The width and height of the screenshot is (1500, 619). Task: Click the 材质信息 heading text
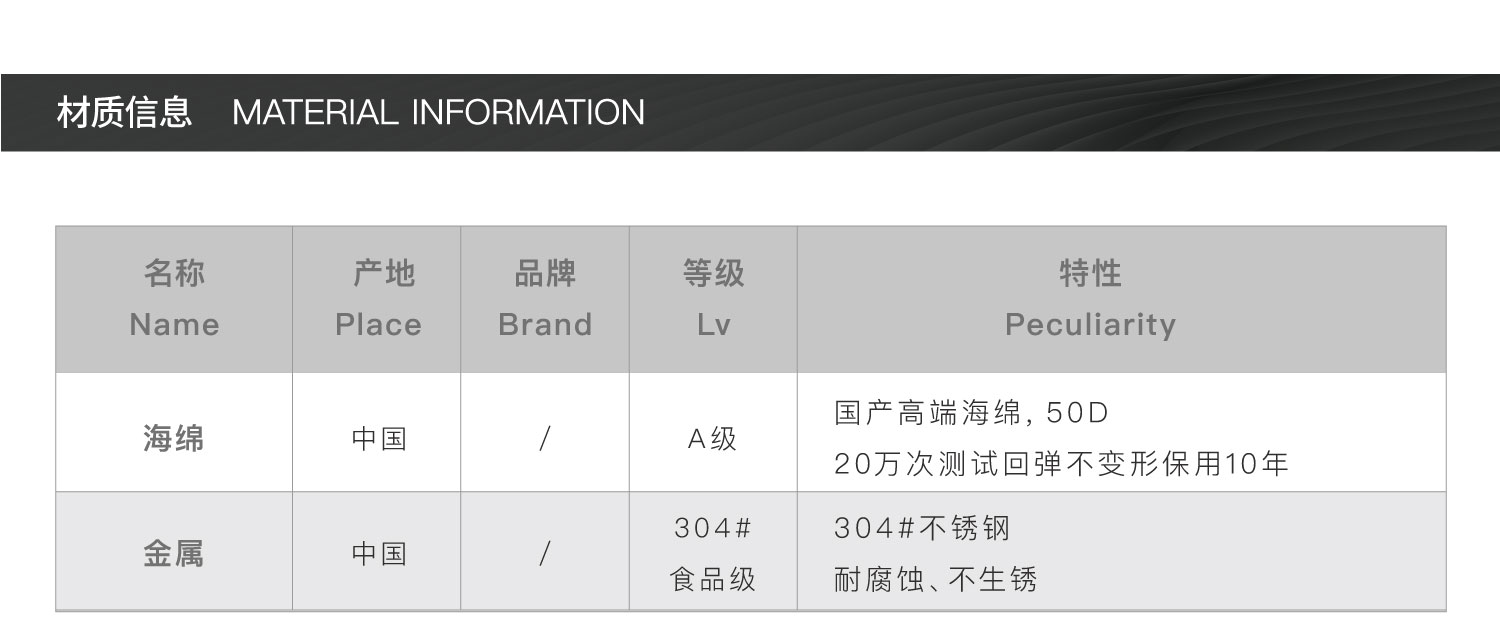point(123,112)
